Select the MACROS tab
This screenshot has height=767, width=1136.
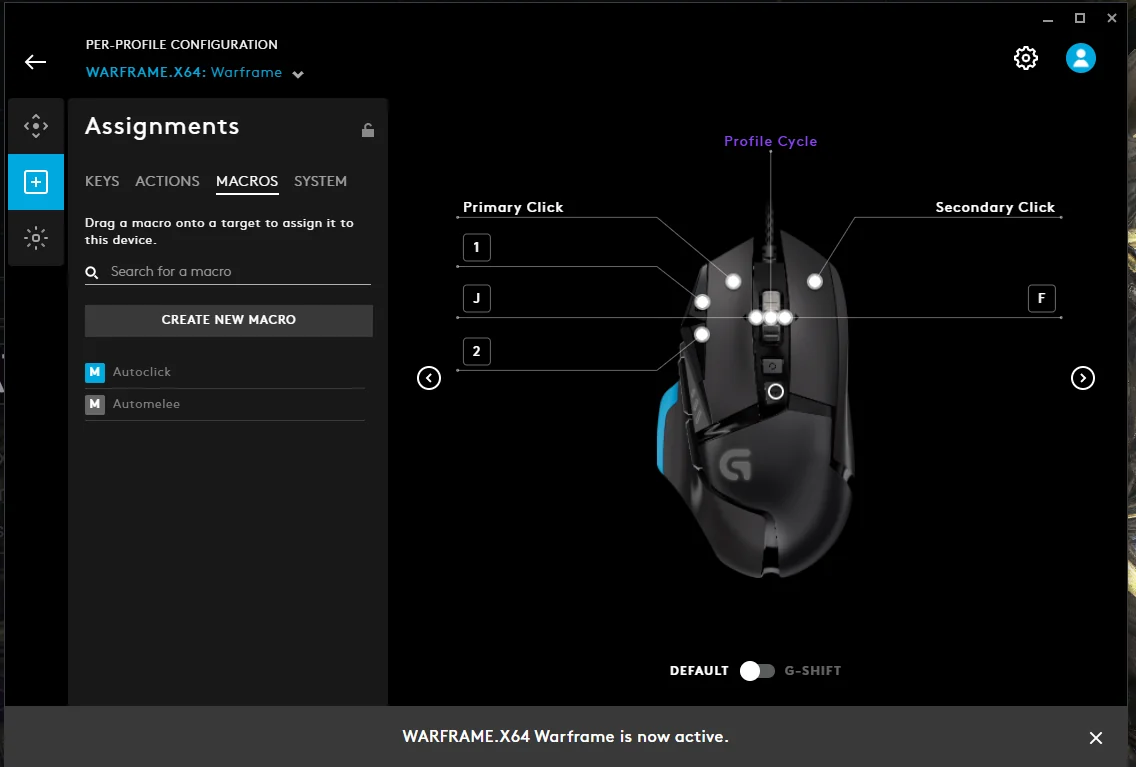pyautogui.click(x=247, y=181)
